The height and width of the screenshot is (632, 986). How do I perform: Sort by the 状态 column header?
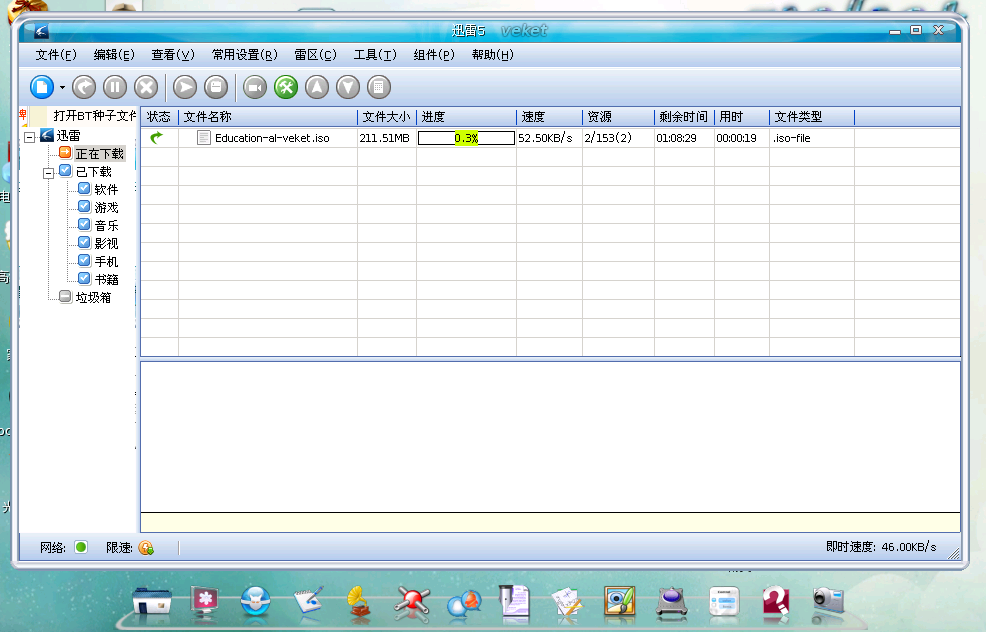159,116
